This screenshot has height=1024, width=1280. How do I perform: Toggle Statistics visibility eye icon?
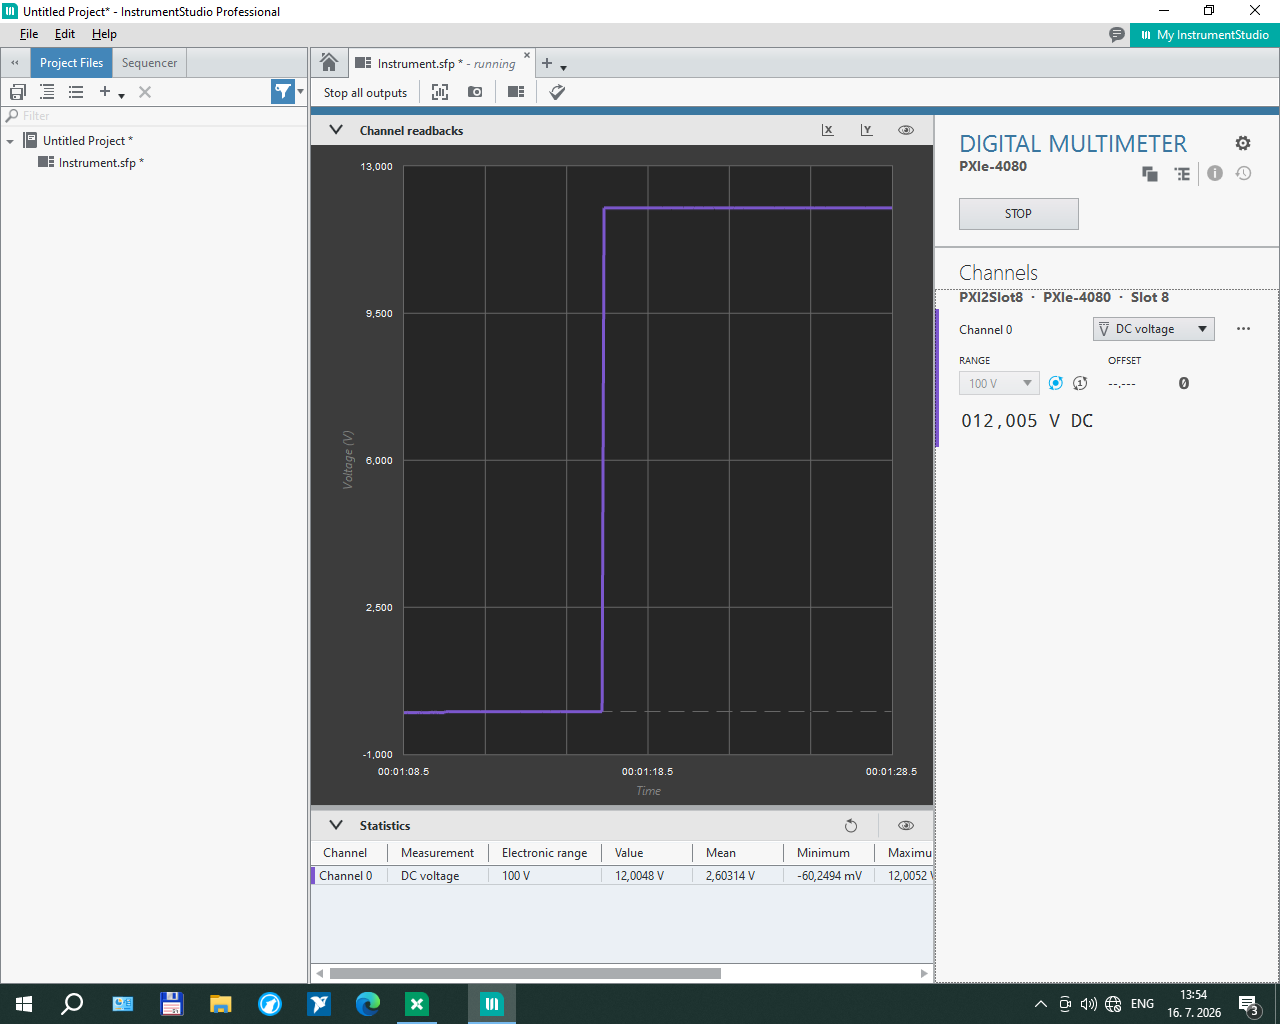tap(906, 826)
